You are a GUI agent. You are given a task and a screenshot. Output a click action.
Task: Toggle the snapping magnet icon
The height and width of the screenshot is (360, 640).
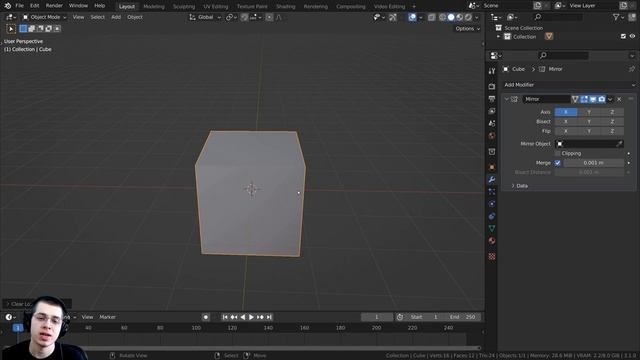(x=244, y=17)
